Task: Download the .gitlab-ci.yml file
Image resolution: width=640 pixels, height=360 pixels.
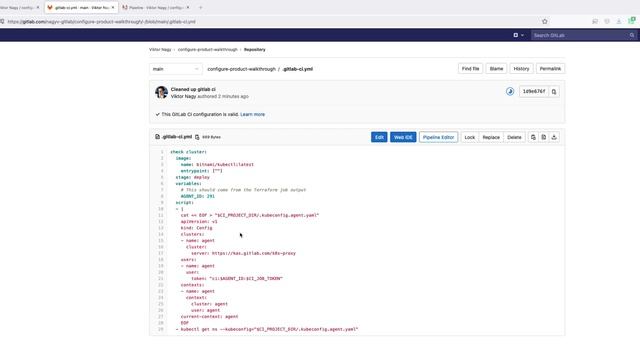Action: pyautogui.click(x=554, y=137)
